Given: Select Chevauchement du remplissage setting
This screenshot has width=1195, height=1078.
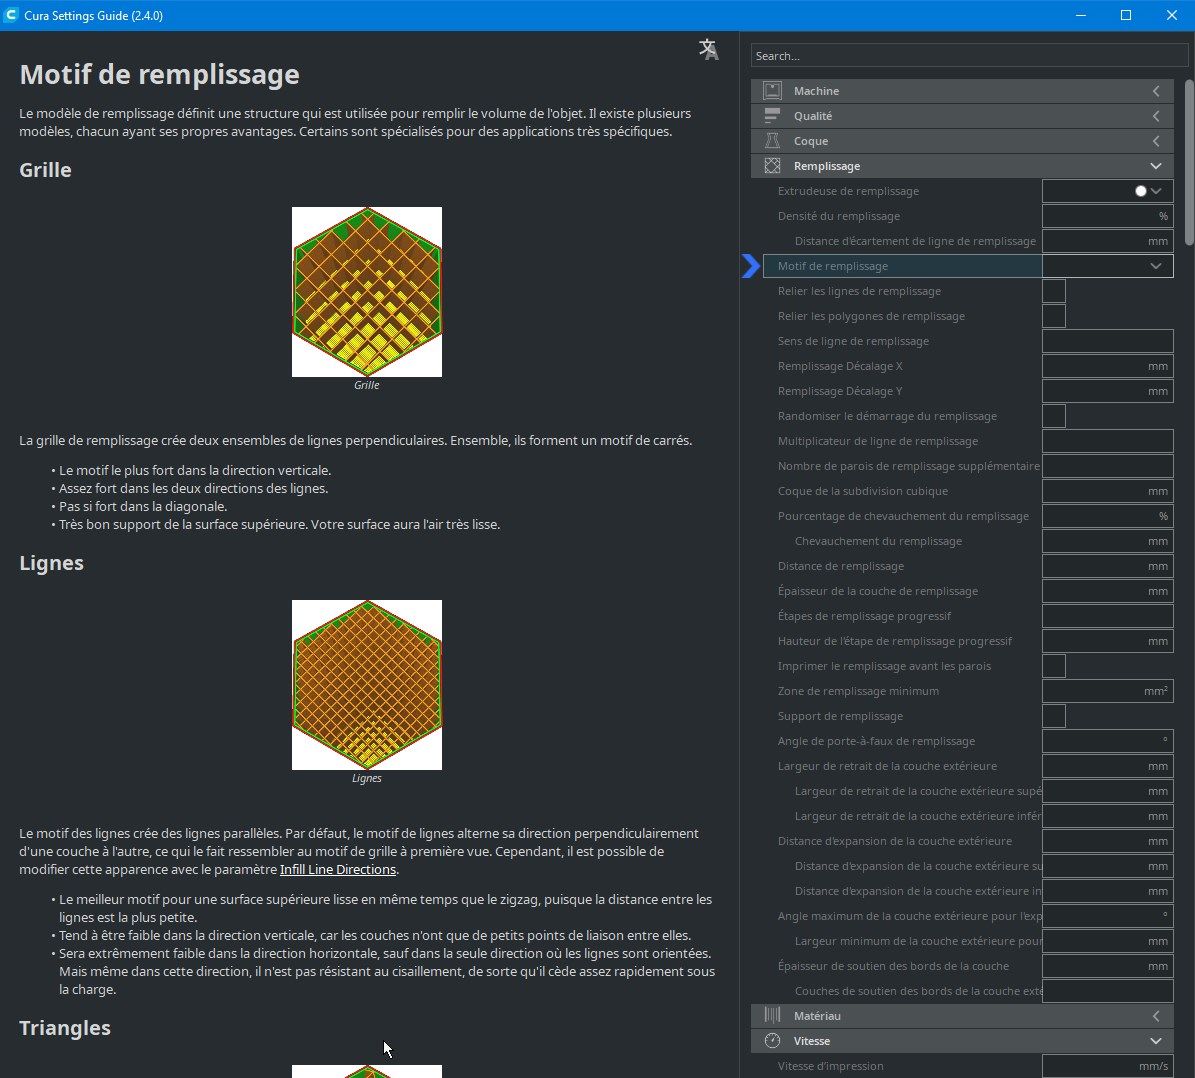Looking at the screenshot, I should coord(878,541).
